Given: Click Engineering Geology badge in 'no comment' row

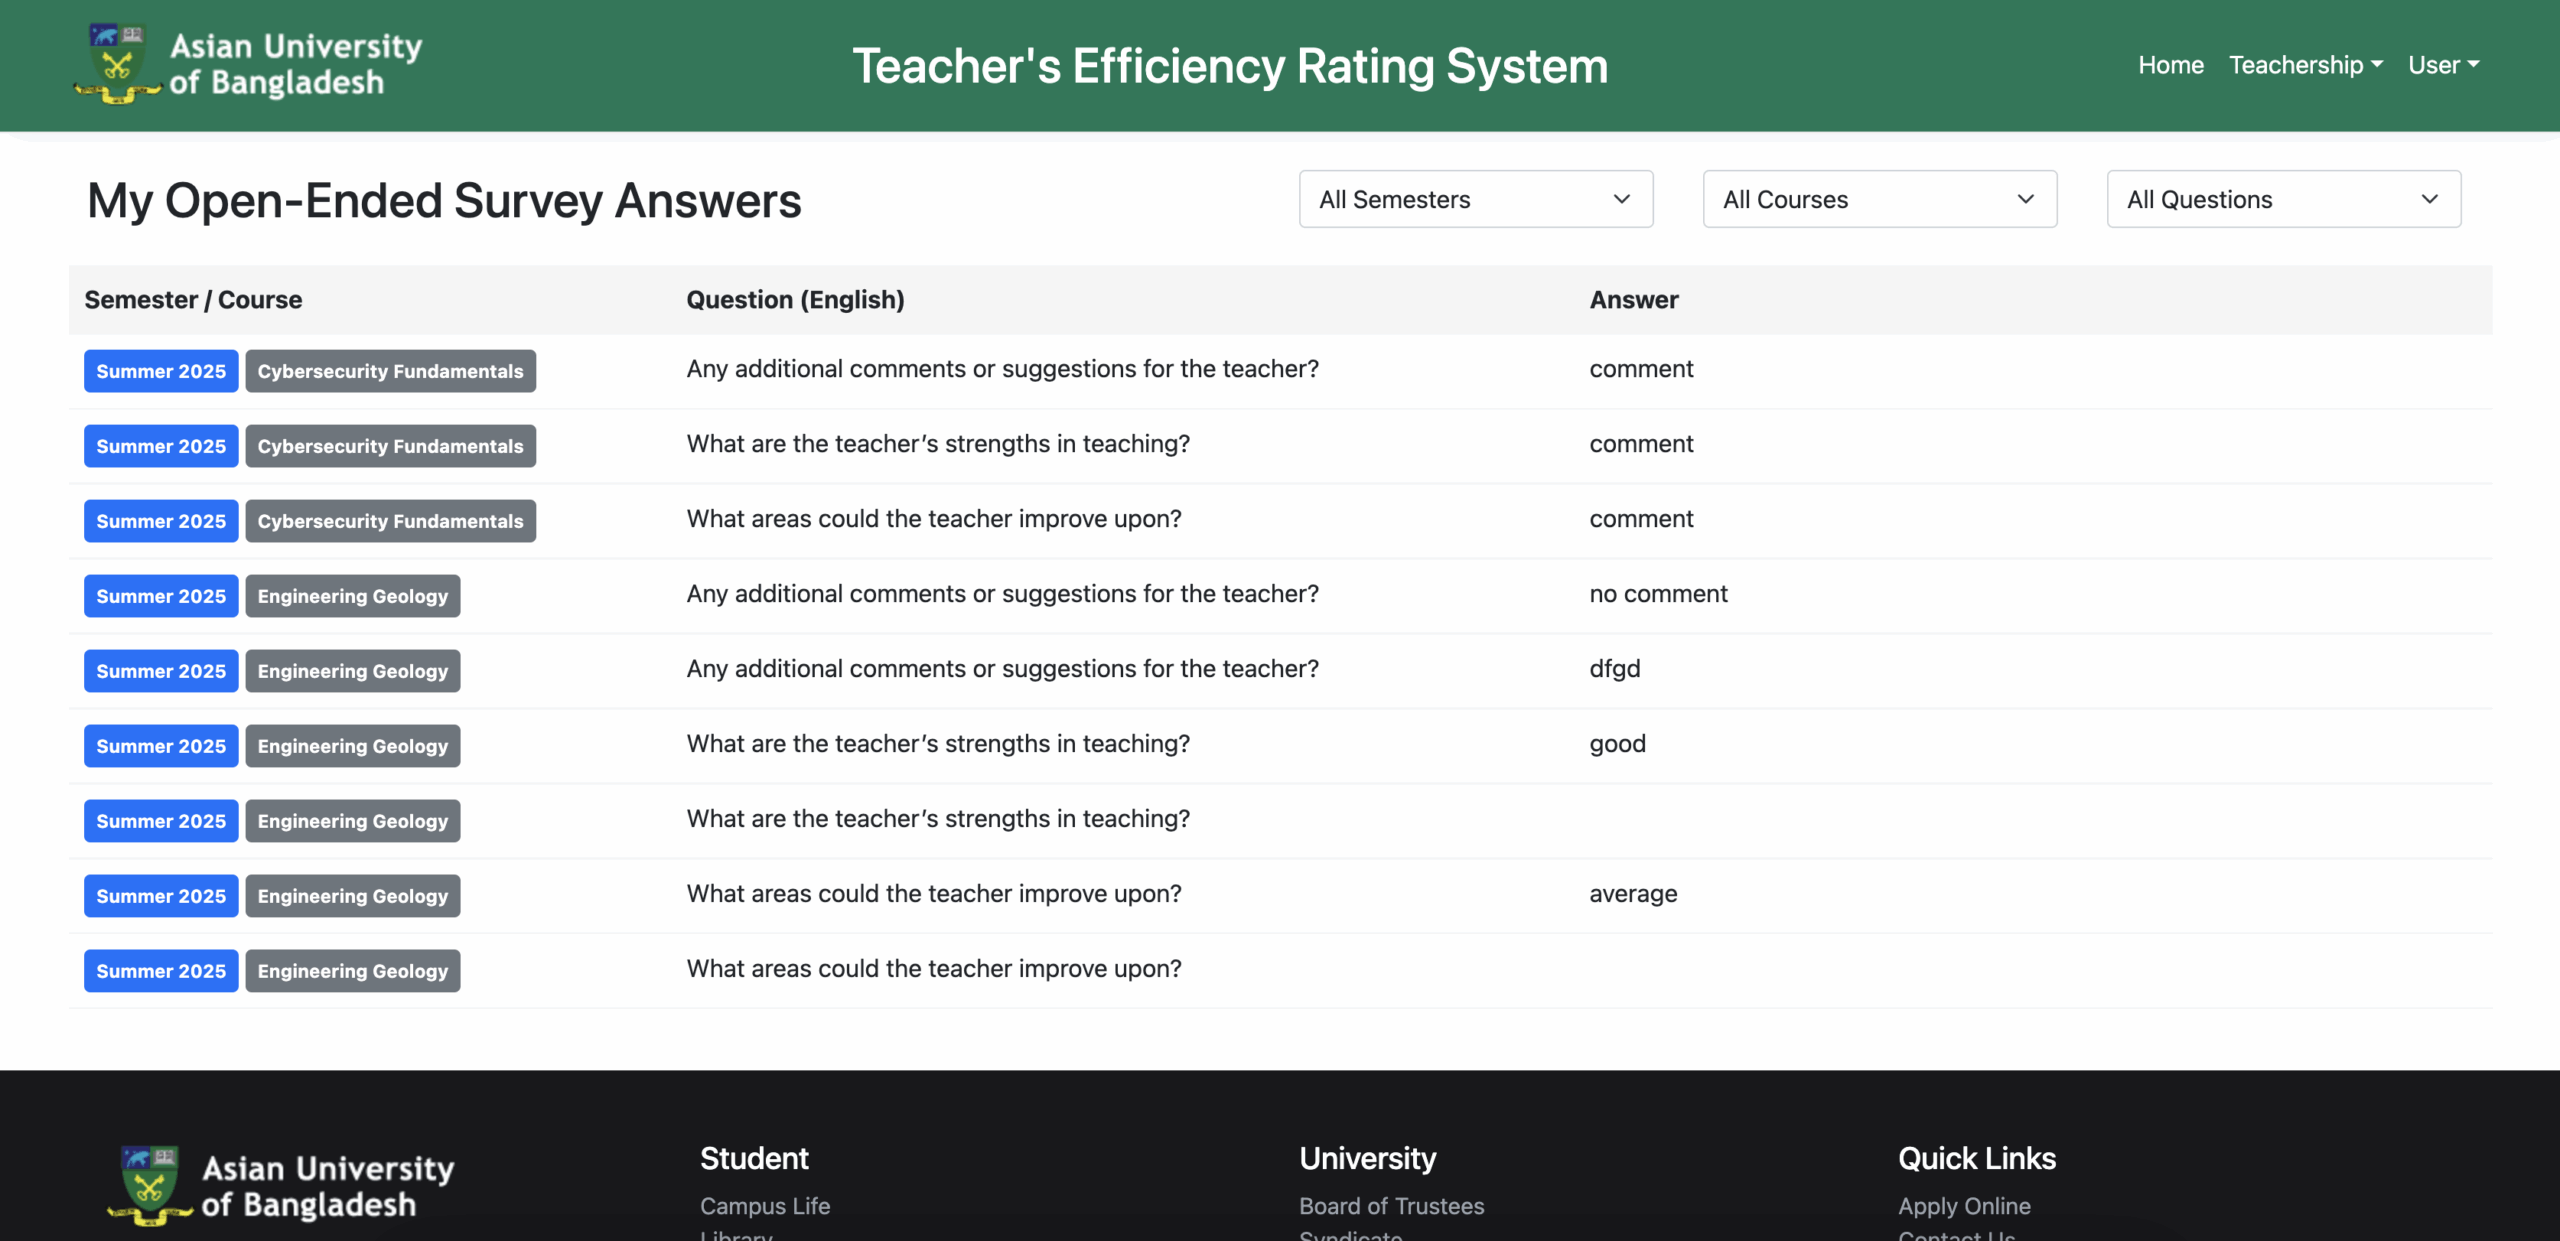Looking at the screenshot, I should 352,596.
